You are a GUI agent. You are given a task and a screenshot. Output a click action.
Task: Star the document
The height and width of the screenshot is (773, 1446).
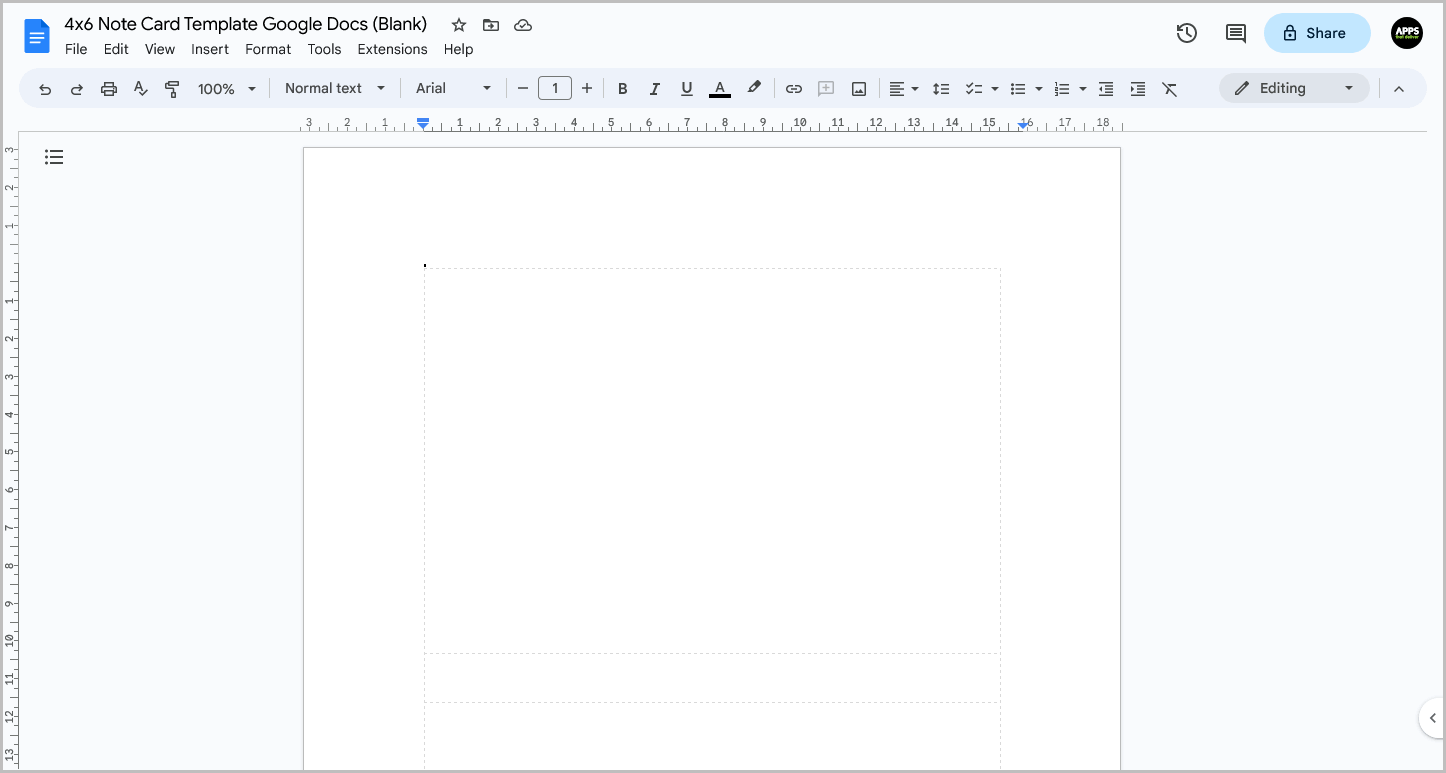click(458, 24)
